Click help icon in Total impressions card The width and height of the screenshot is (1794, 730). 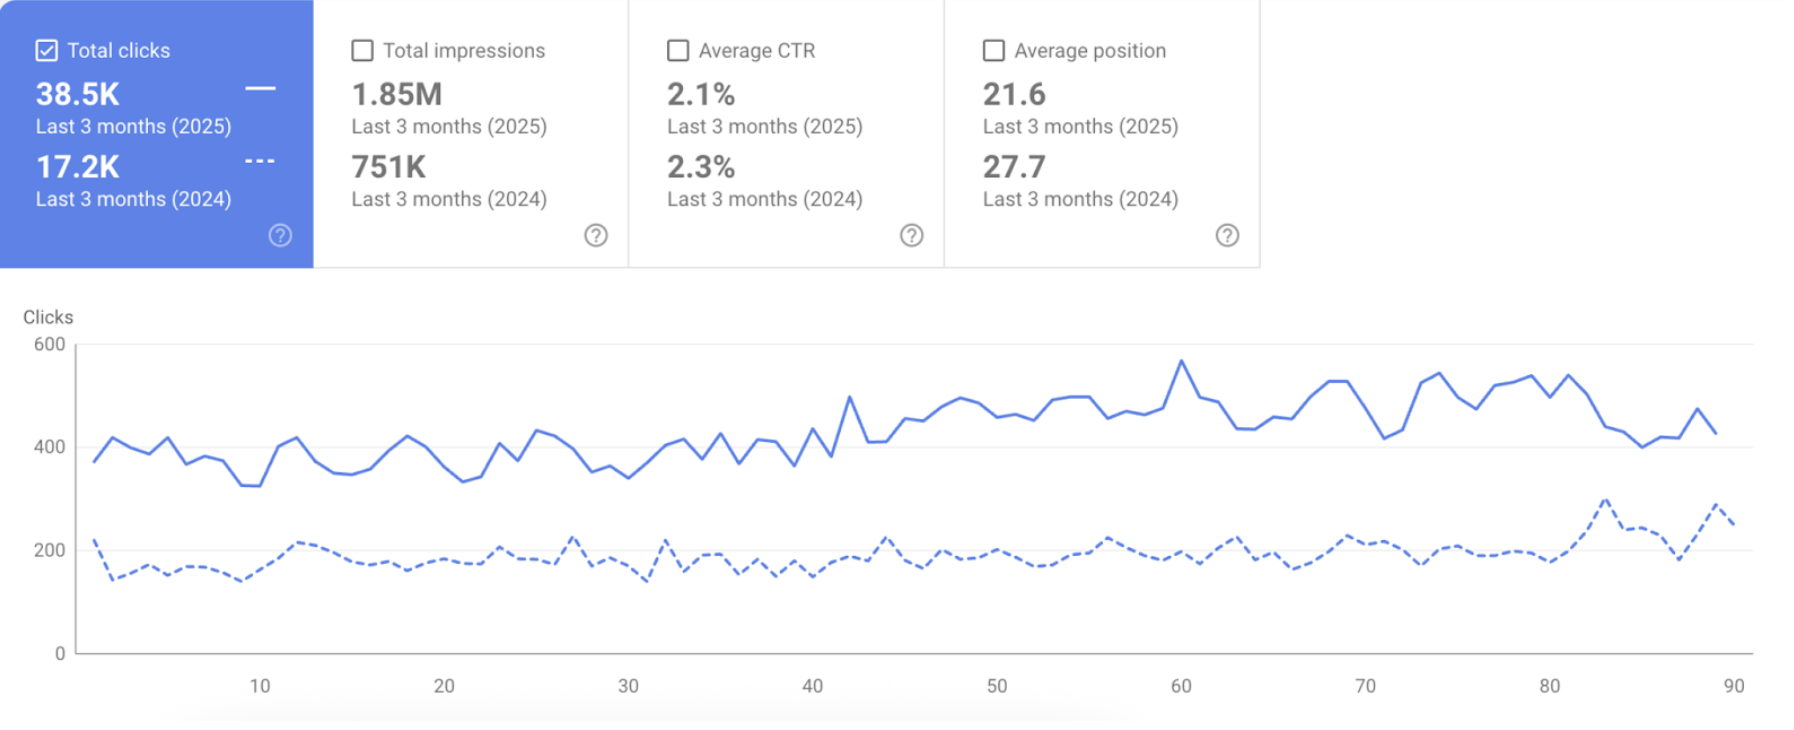[x=596, y=235]
